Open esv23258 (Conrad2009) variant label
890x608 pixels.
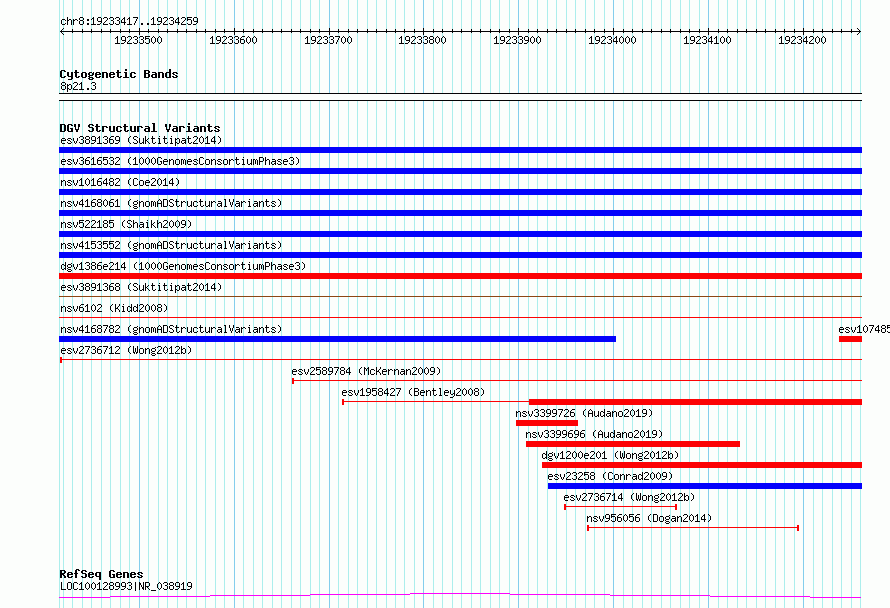pos(610,476)
